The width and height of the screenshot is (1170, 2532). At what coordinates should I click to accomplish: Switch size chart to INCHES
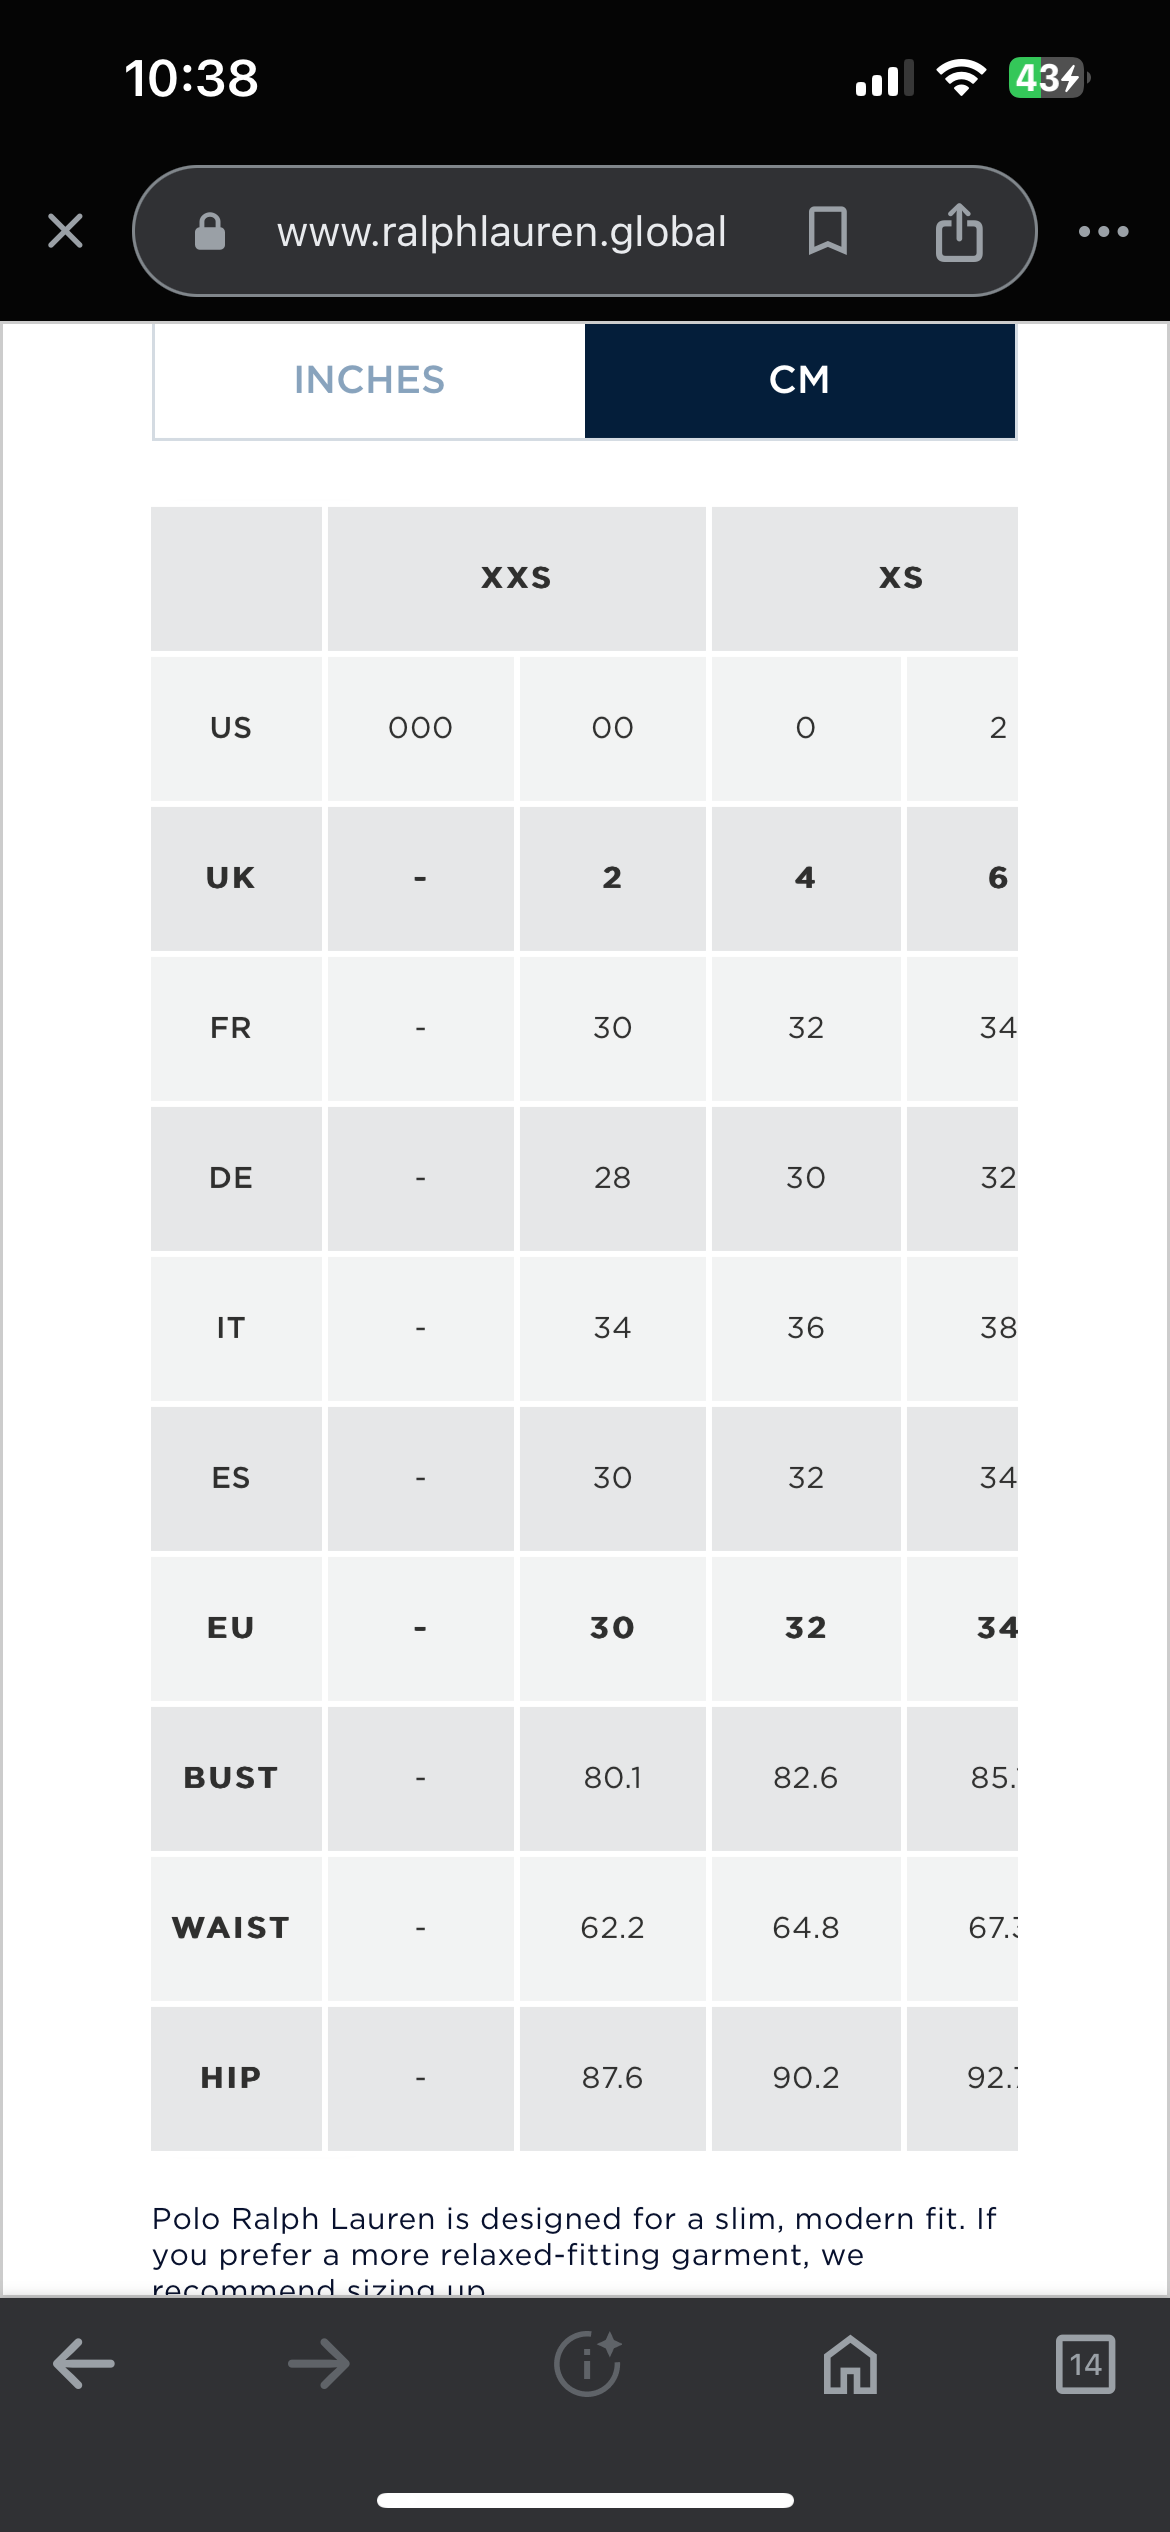[369, 380]
